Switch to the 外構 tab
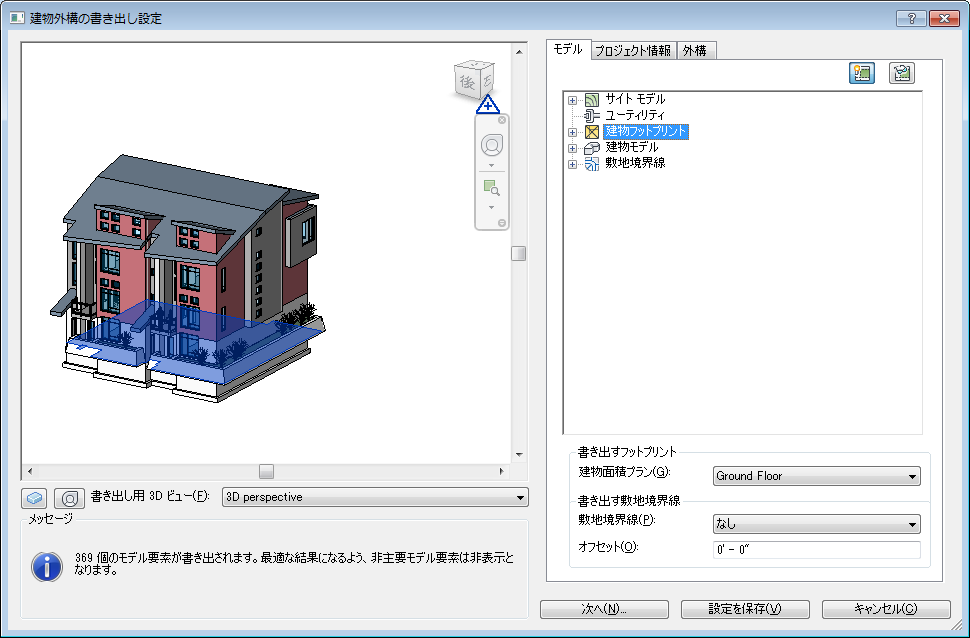Screen dimensions: 970x638 [x=695, y=51]
